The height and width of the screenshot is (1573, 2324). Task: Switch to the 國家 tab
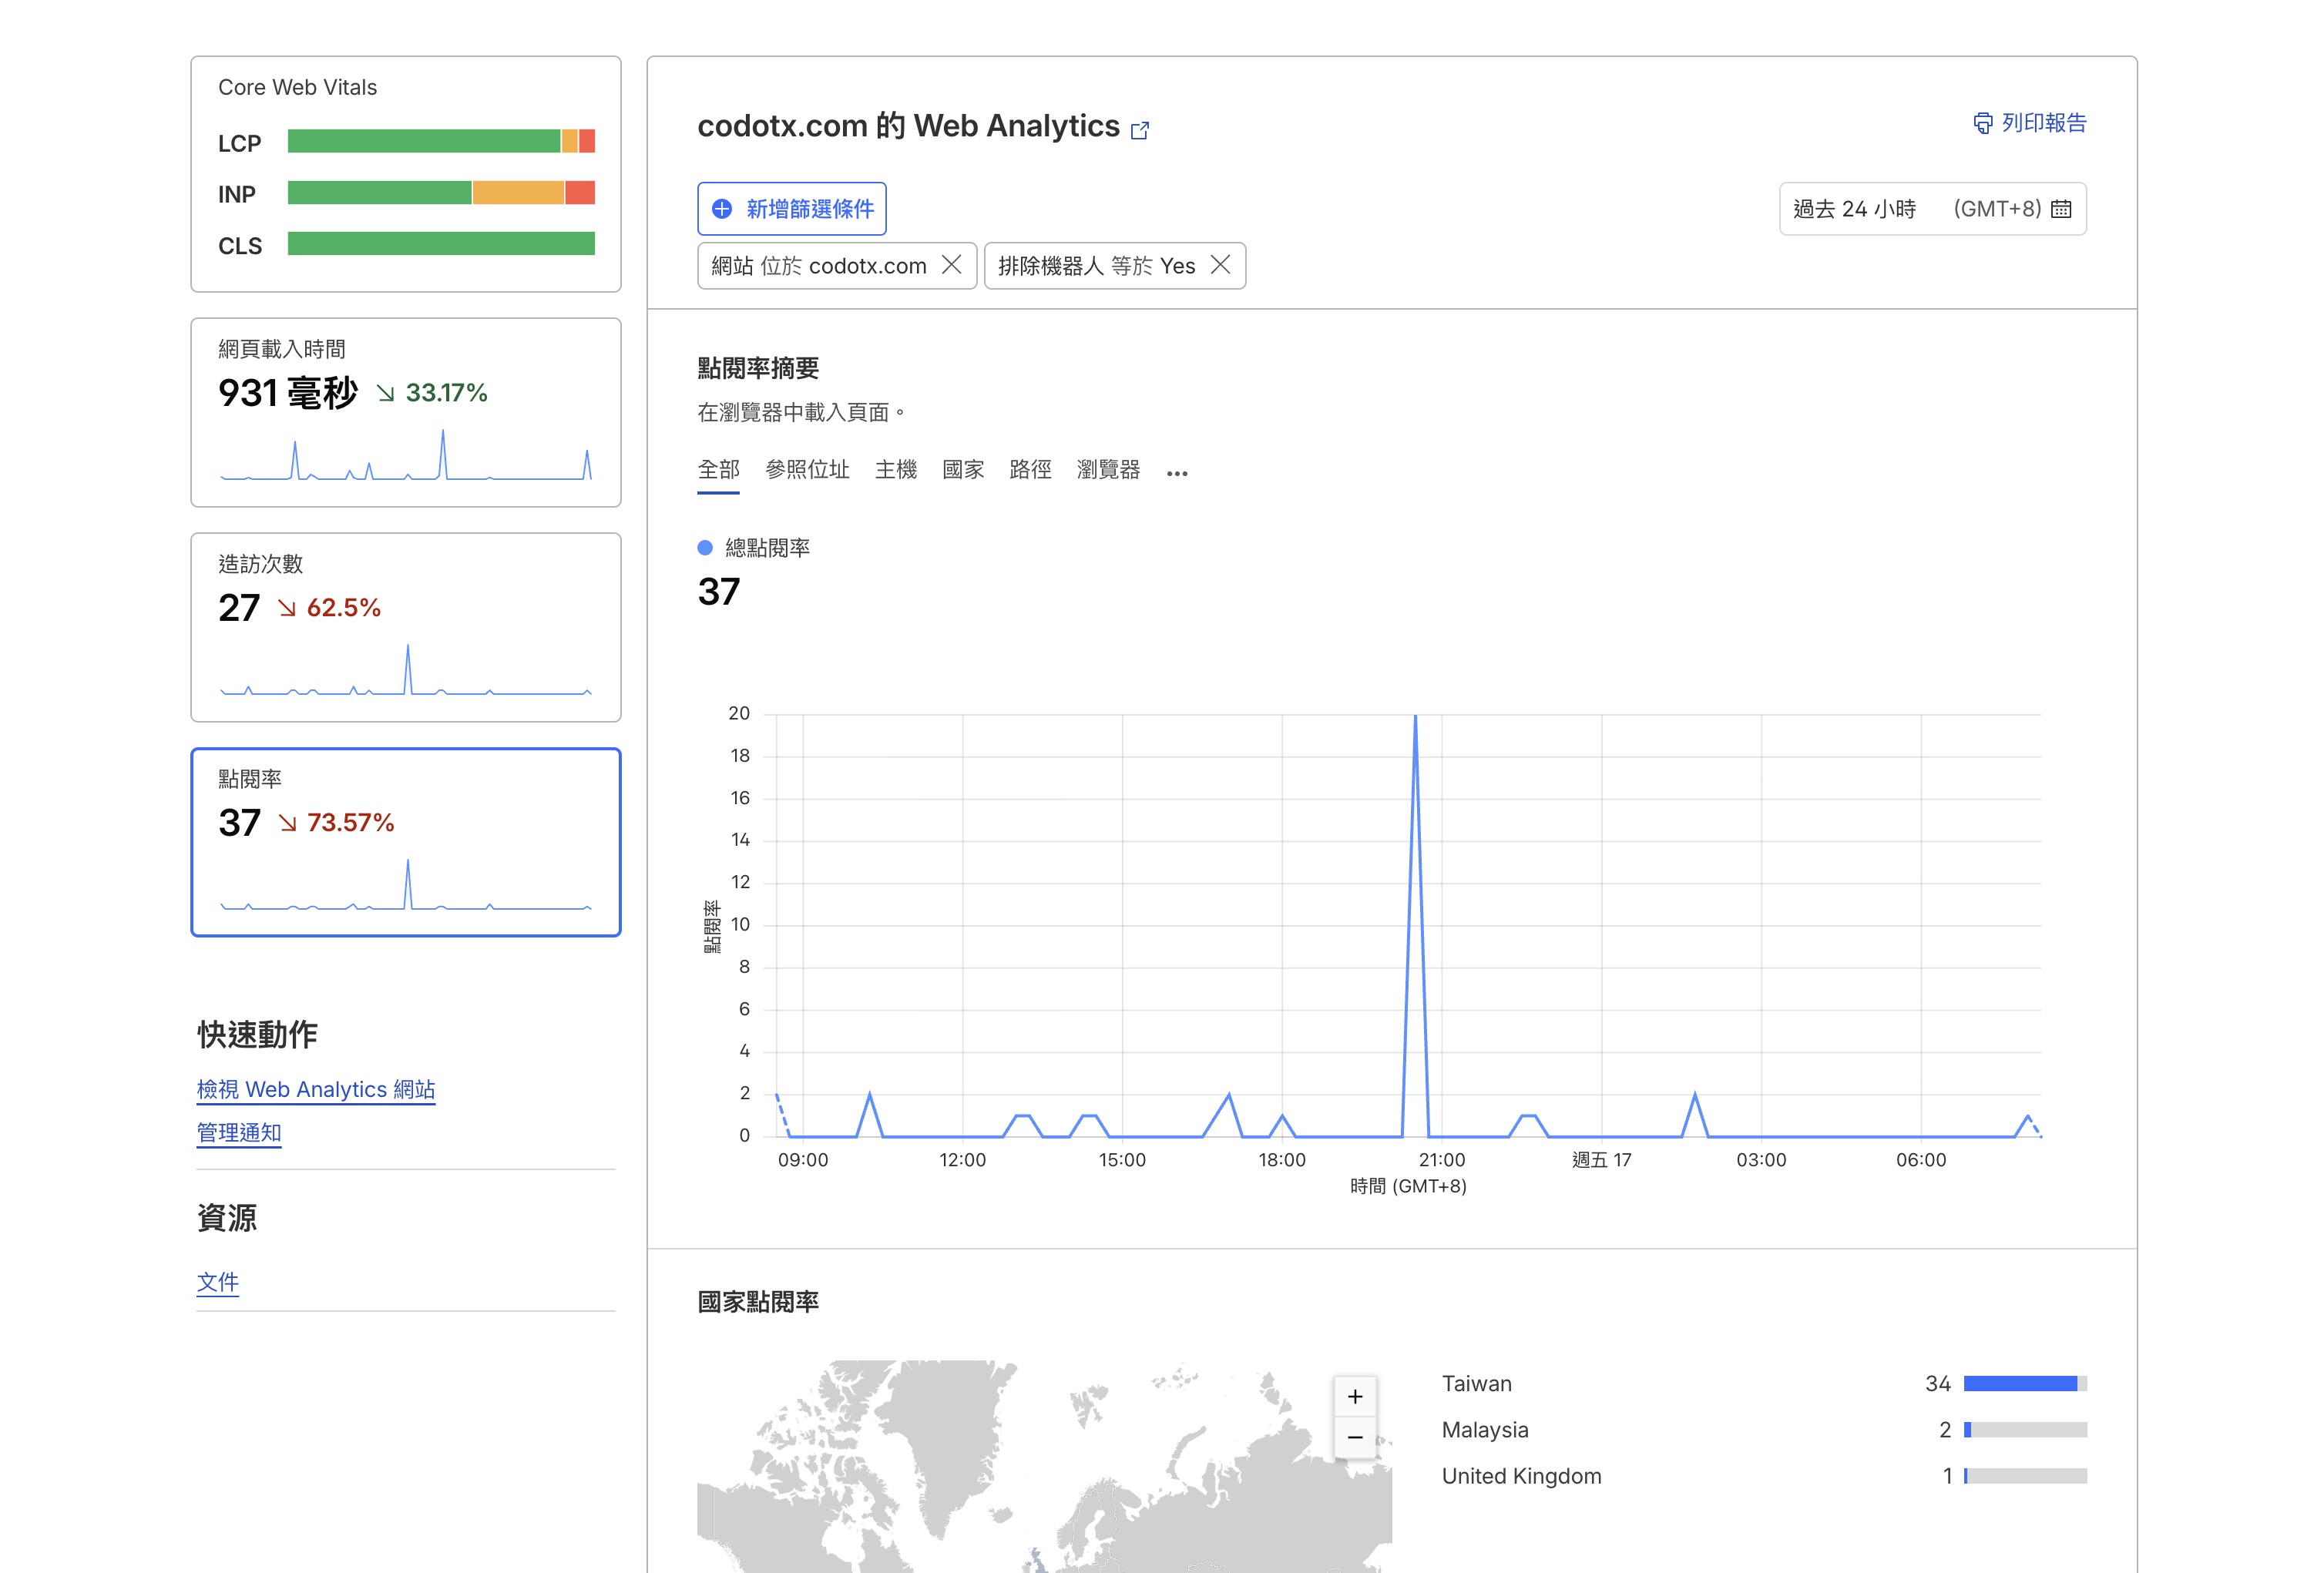(964, 470)
